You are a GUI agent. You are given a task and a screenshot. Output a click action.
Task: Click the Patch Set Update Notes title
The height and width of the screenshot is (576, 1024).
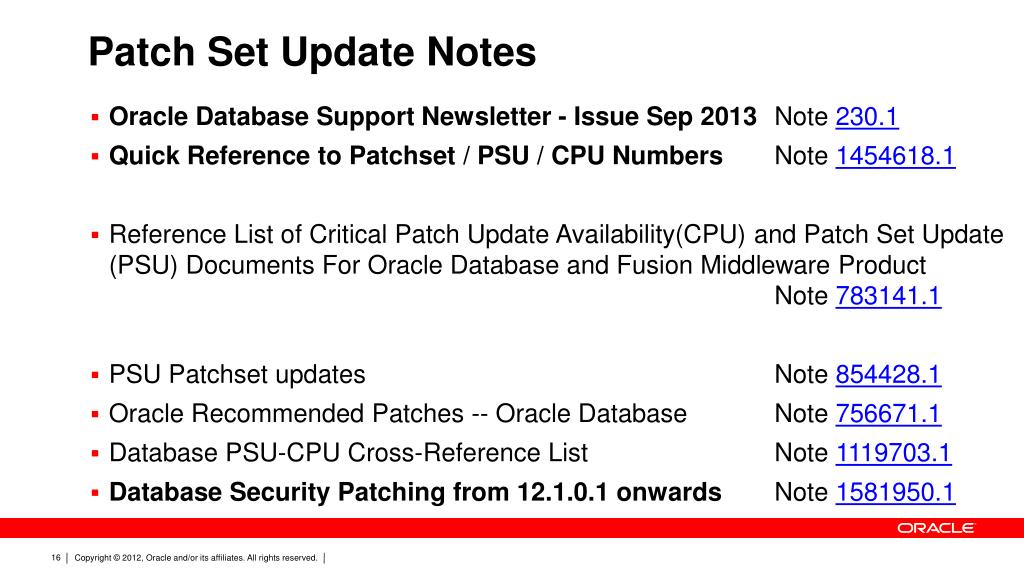(x=312, y=52)
